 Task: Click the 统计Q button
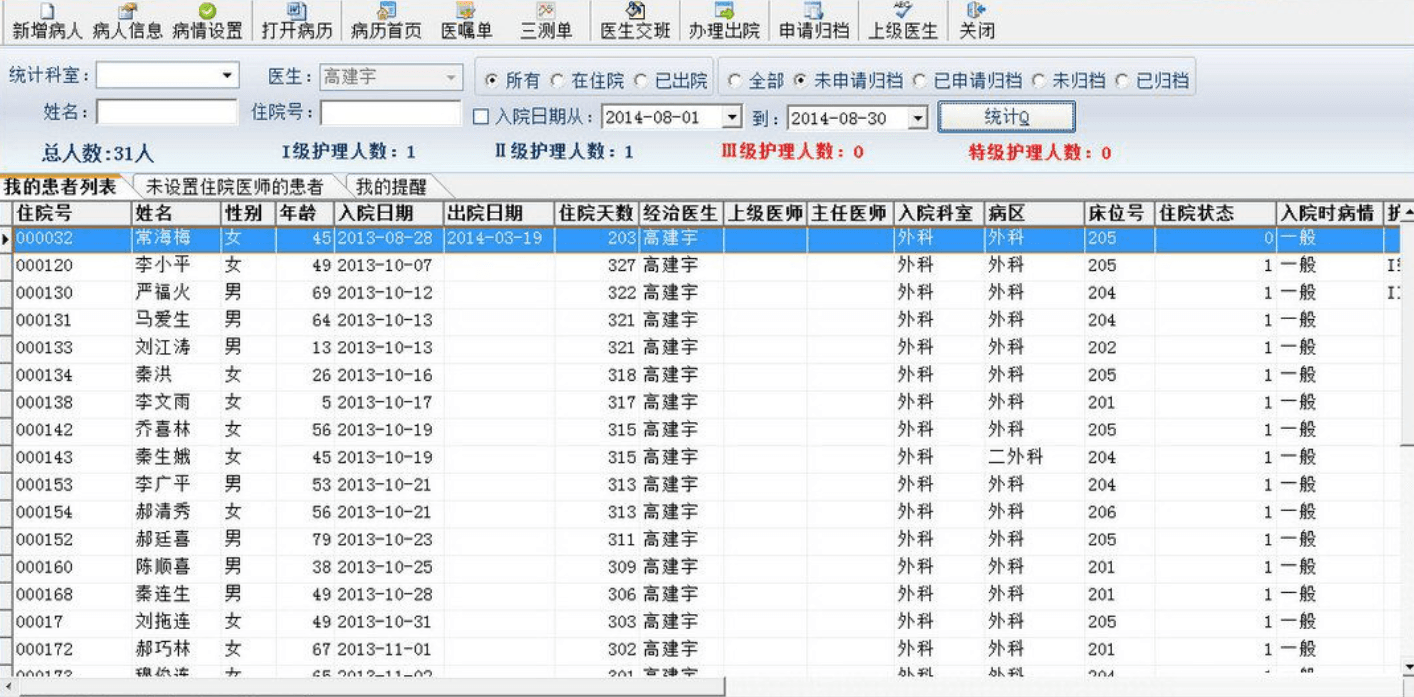pos(1007,117)
